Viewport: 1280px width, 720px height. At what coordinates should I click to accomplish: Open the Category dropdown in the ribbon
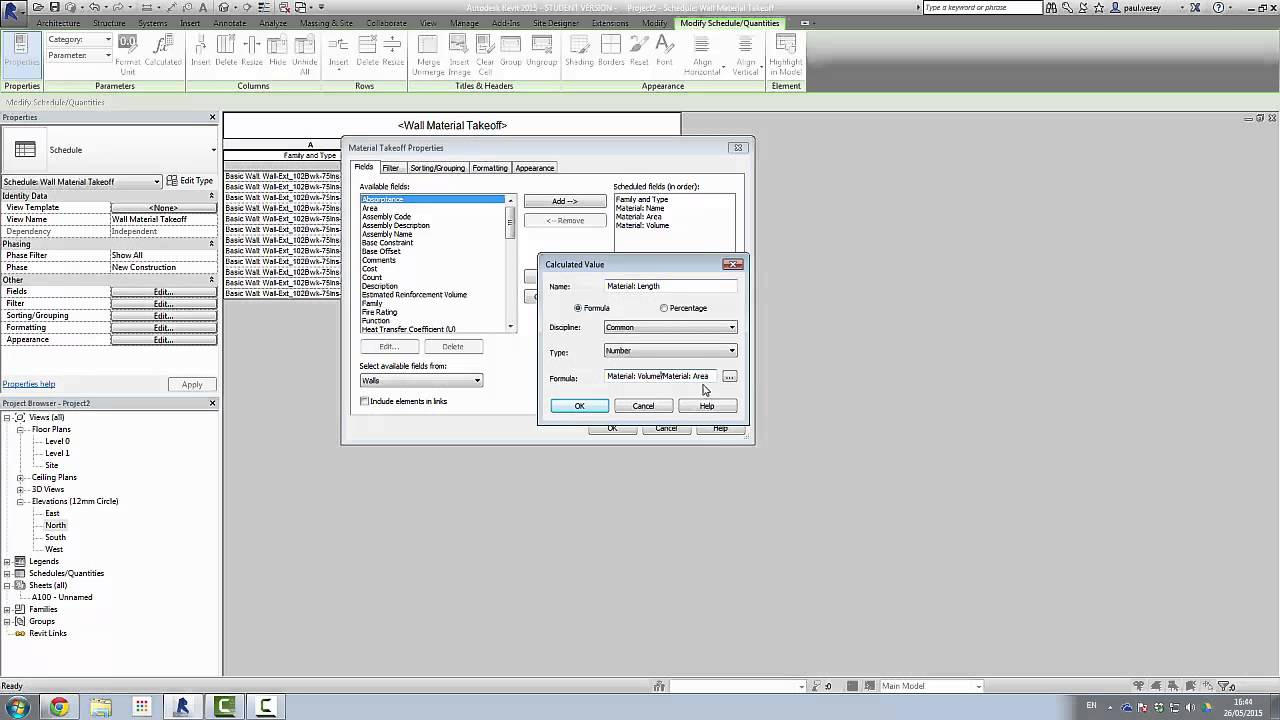click(80, 39)
